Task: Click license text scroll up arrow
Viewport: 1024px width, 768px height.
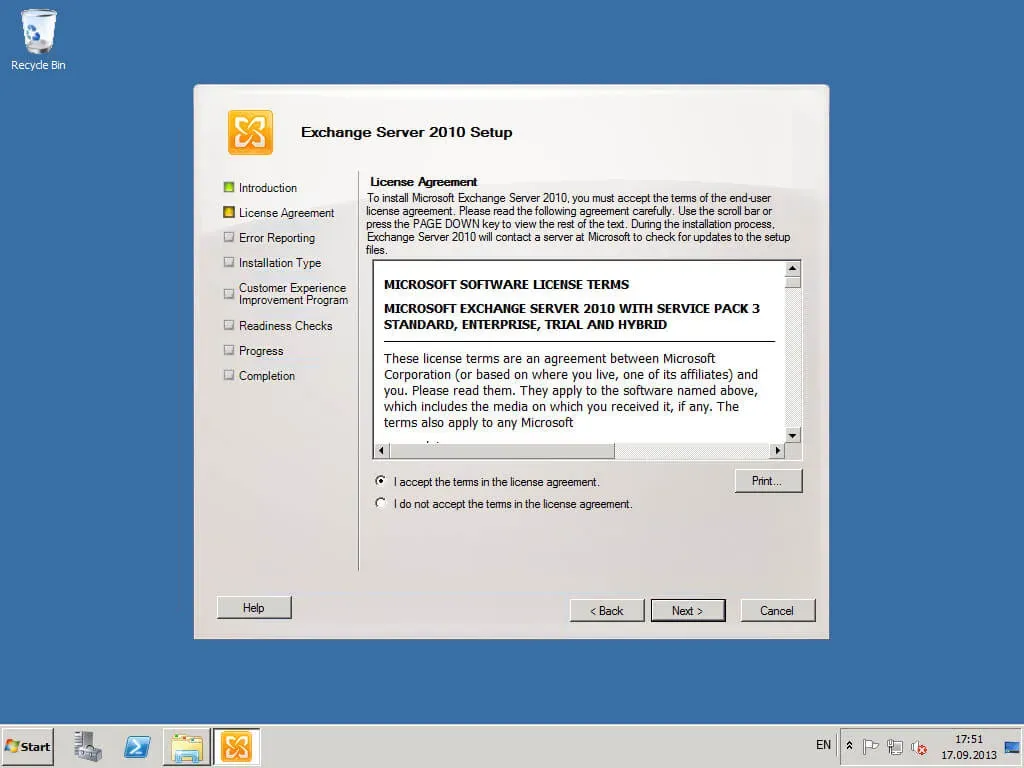Action: pyautogui.click(x=792, y=268)
